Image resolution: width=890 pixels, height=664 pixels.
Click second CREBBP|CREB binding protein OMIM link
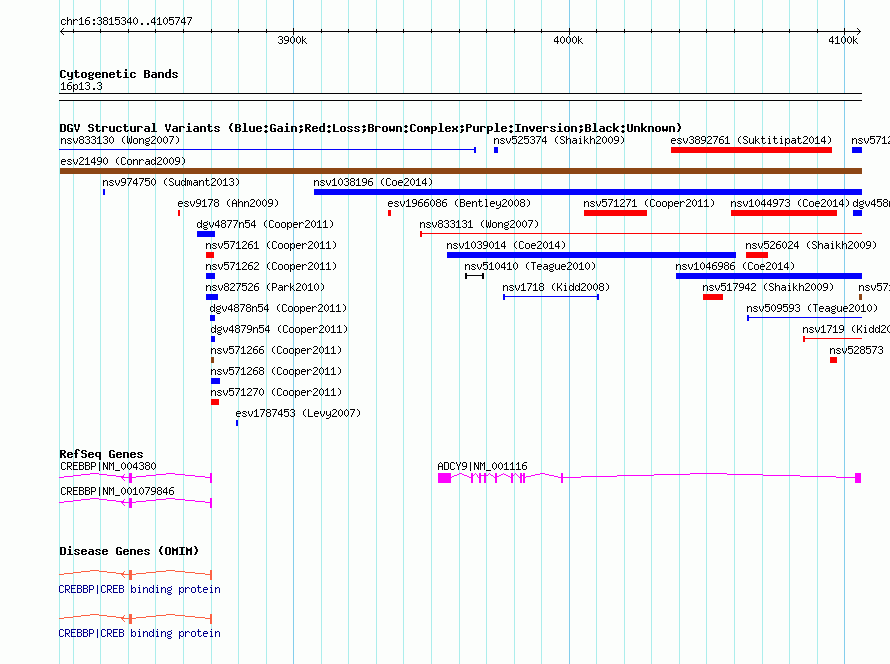point(140,633)
